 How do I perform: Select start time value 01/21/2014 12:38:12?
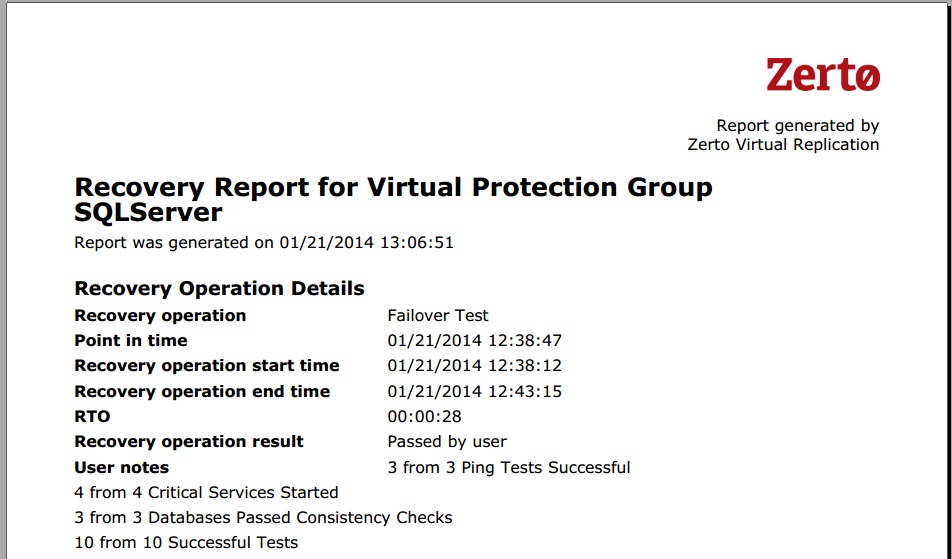pos(475,366)
